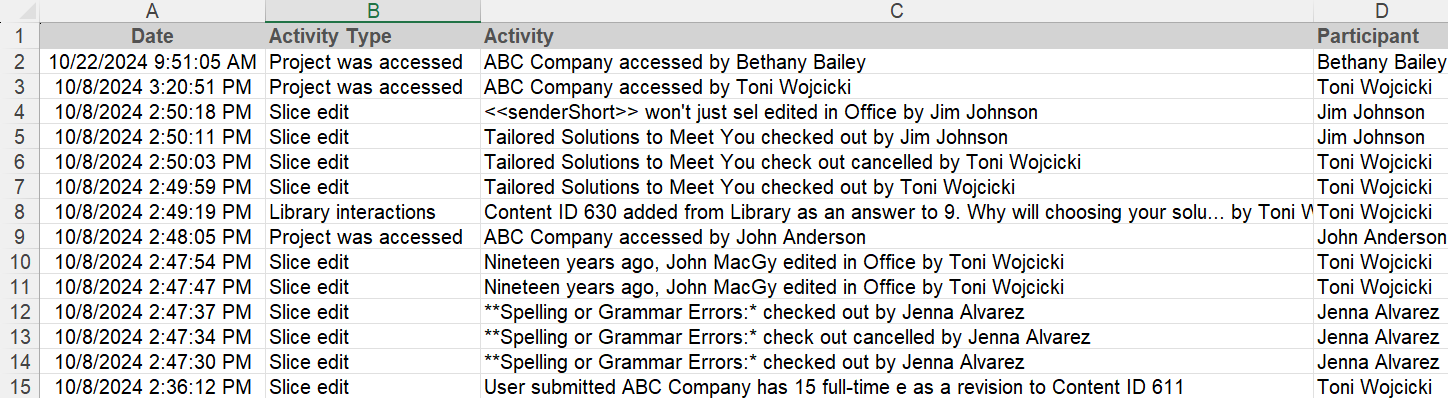Viewport: 1448px width, 398px height.
Task: Select the ABC Company accessed by John Anderson cell
Action: [x=897, y=237]
